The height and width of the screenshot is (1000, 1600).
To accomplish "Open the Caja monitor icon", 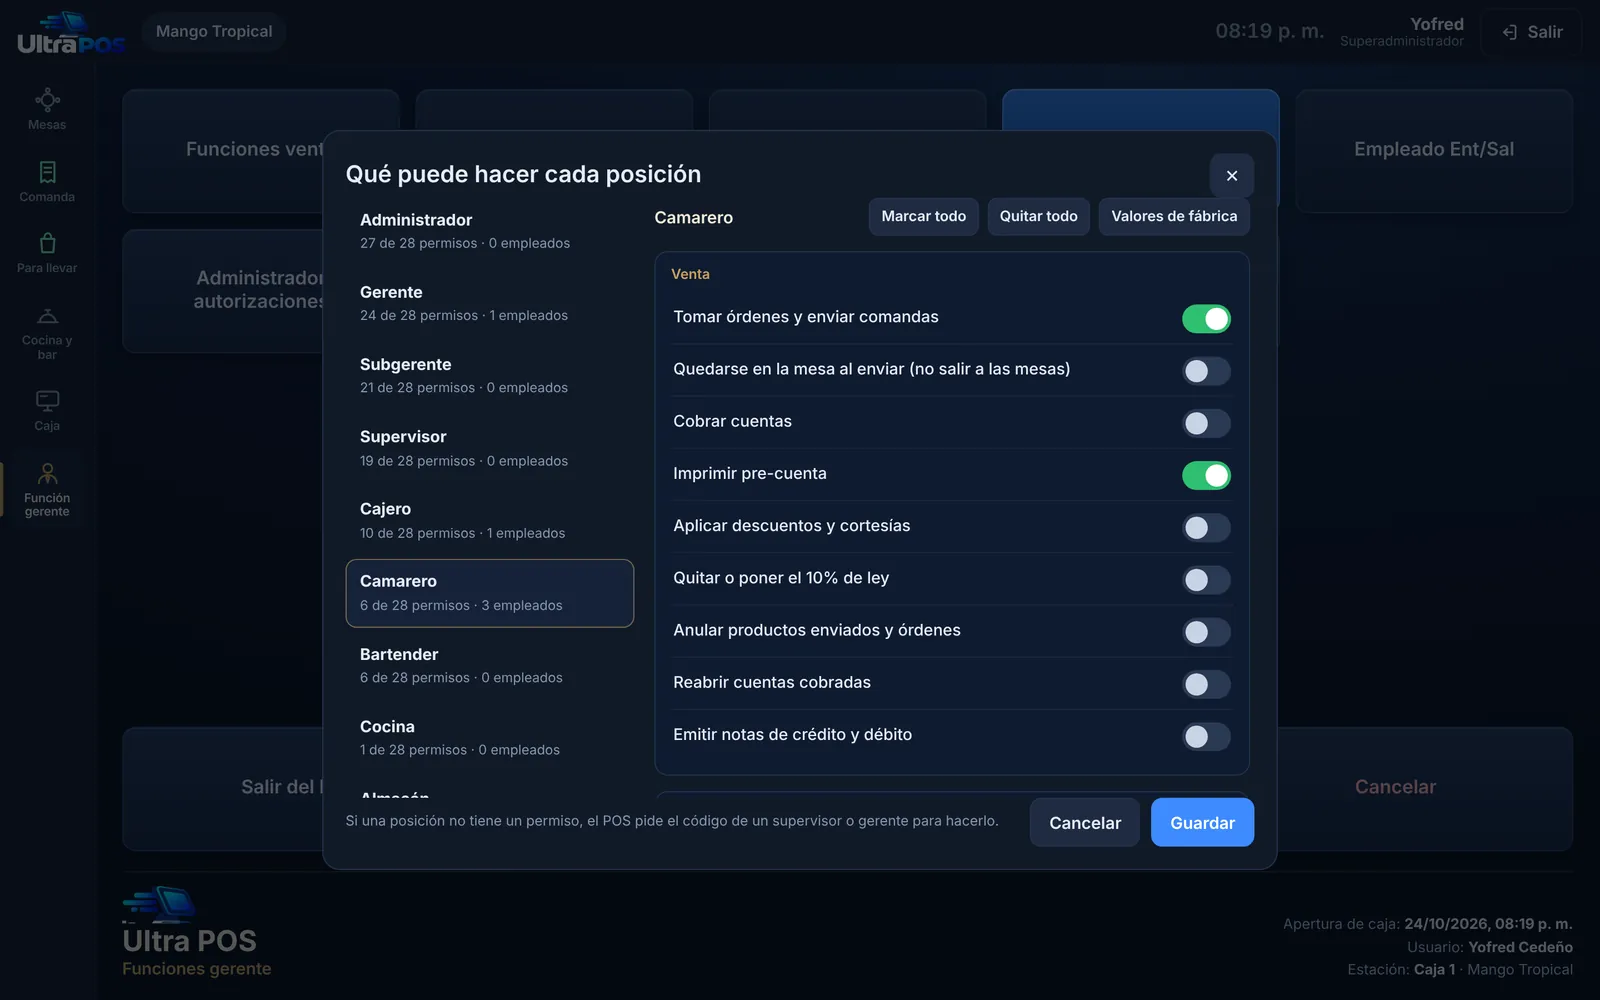I will pos(47,401).
